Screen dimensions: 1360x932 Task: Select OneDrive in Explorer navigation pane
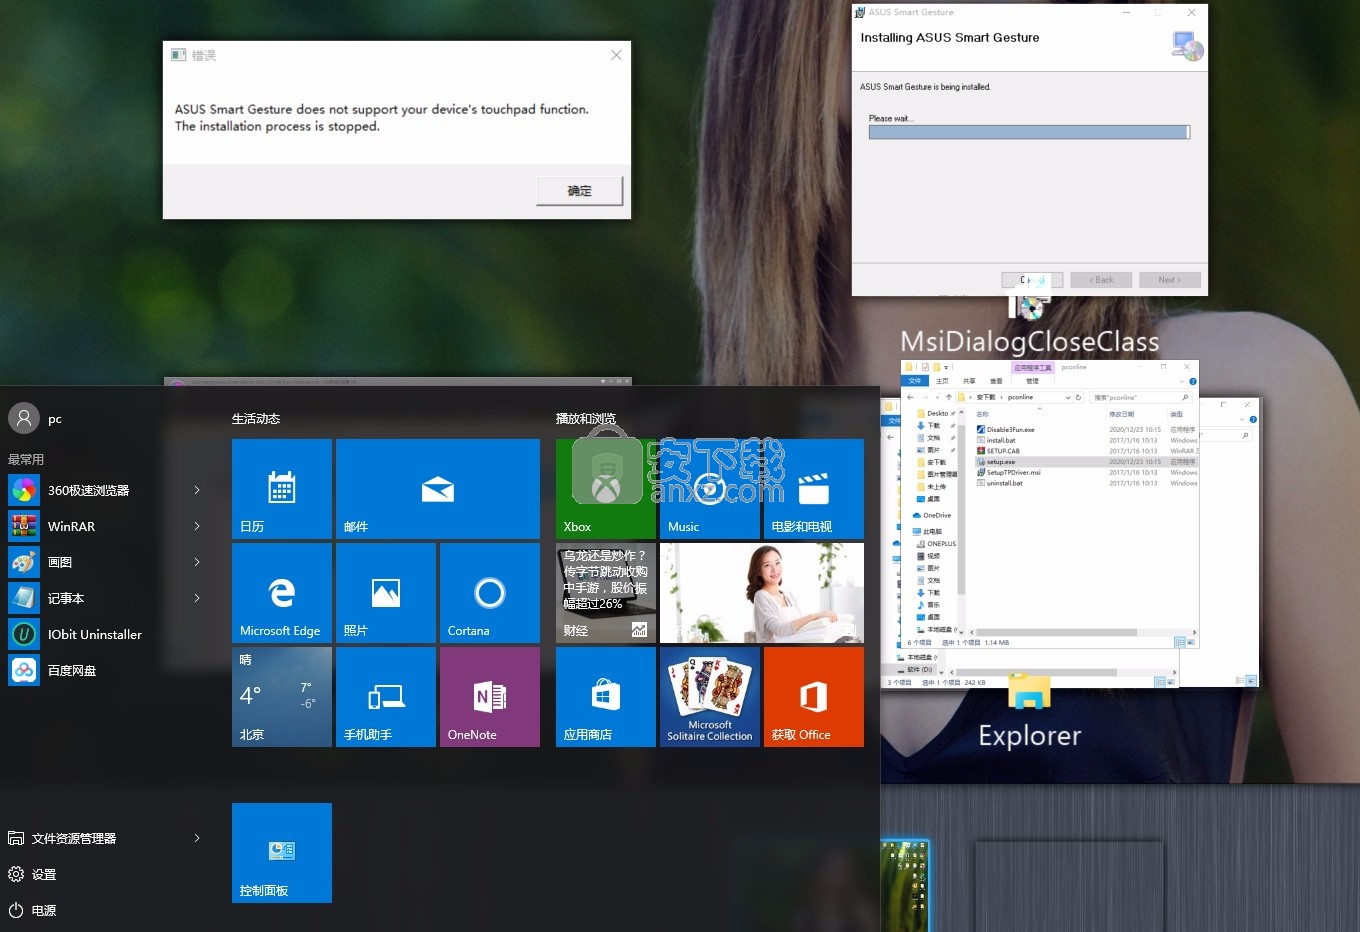point(932,515)
